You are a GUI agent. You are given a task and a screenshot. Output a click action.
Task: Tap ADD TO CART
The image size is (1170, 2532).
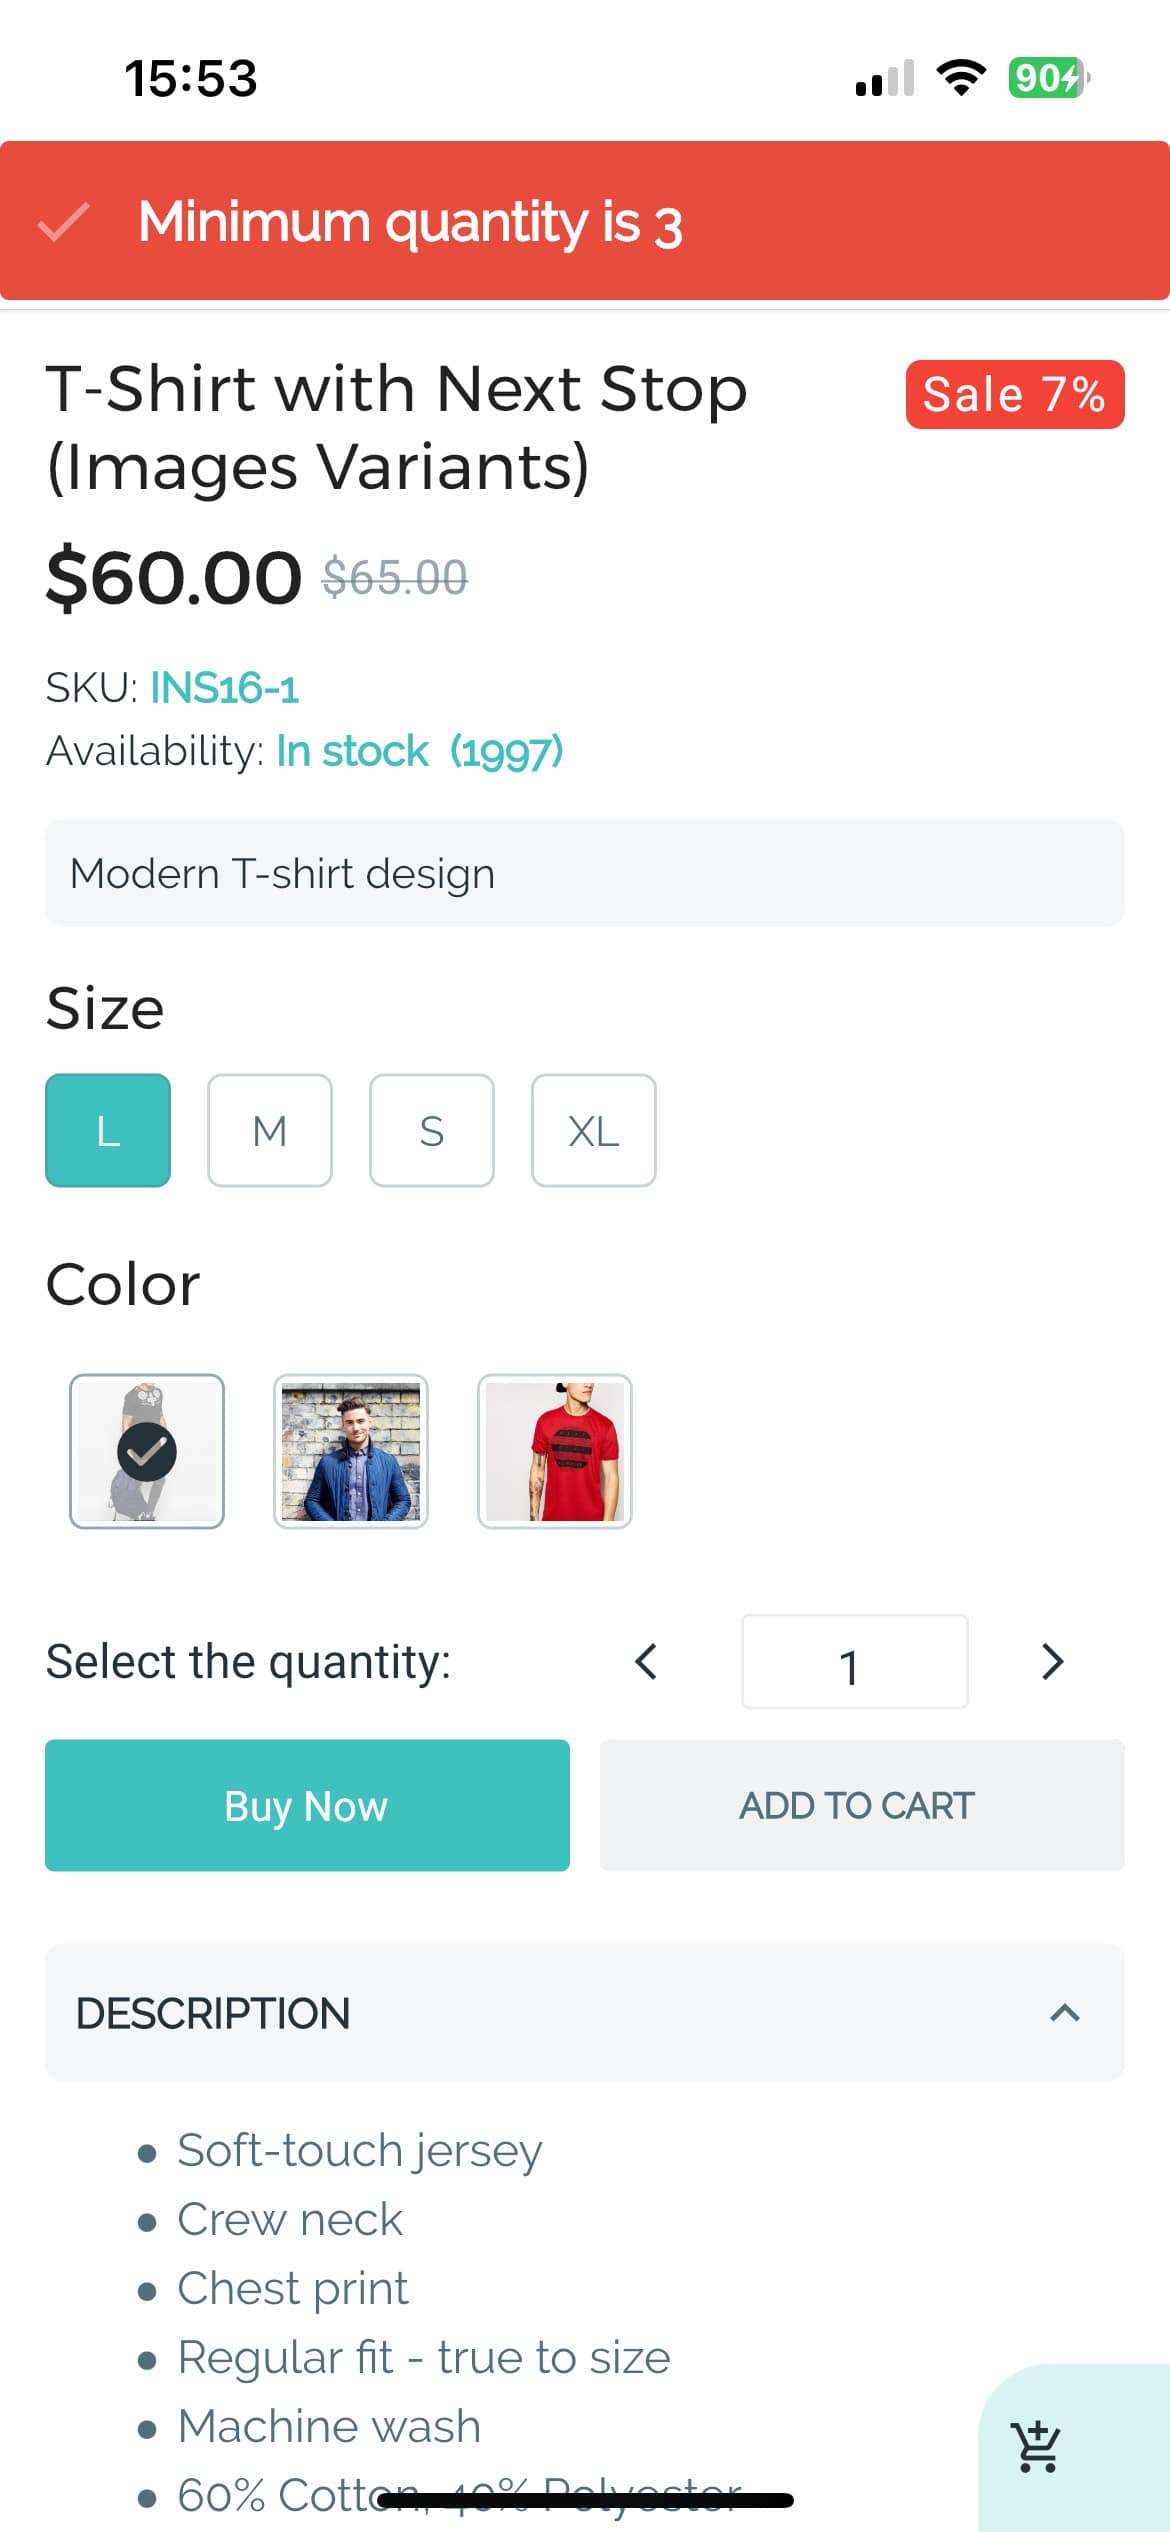point(857,1805)
